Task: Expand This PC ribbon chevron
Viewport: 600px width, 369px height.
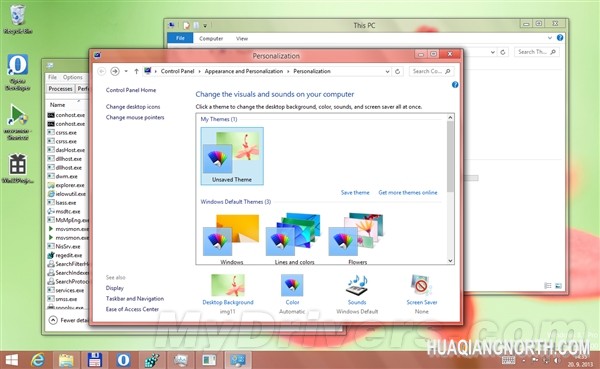Action: click(x=550, y=38)
